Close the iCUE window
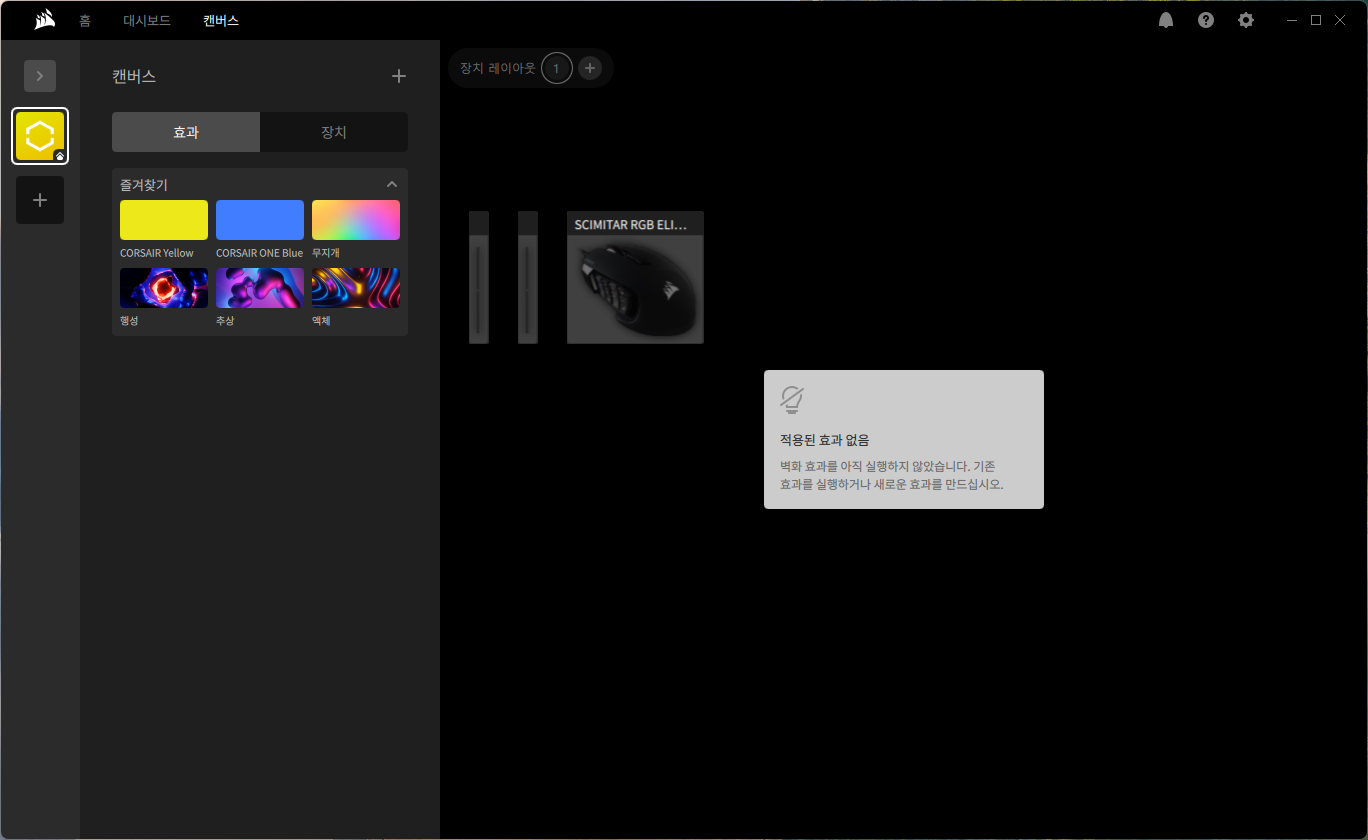The height and width of the screenshot is (840, 1368). pyautogui.click(x=1341, y=20)
